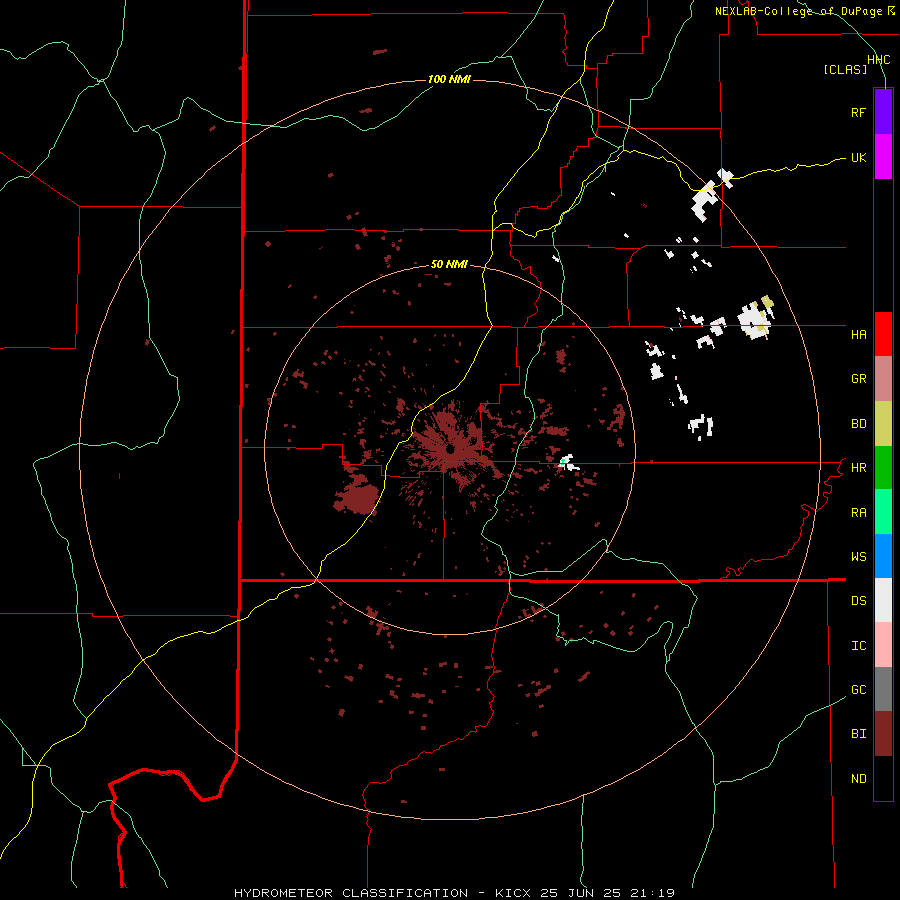900x900 pixels.
Task: Click the [CLAS] legend header
Action: [x=845, y=70]
